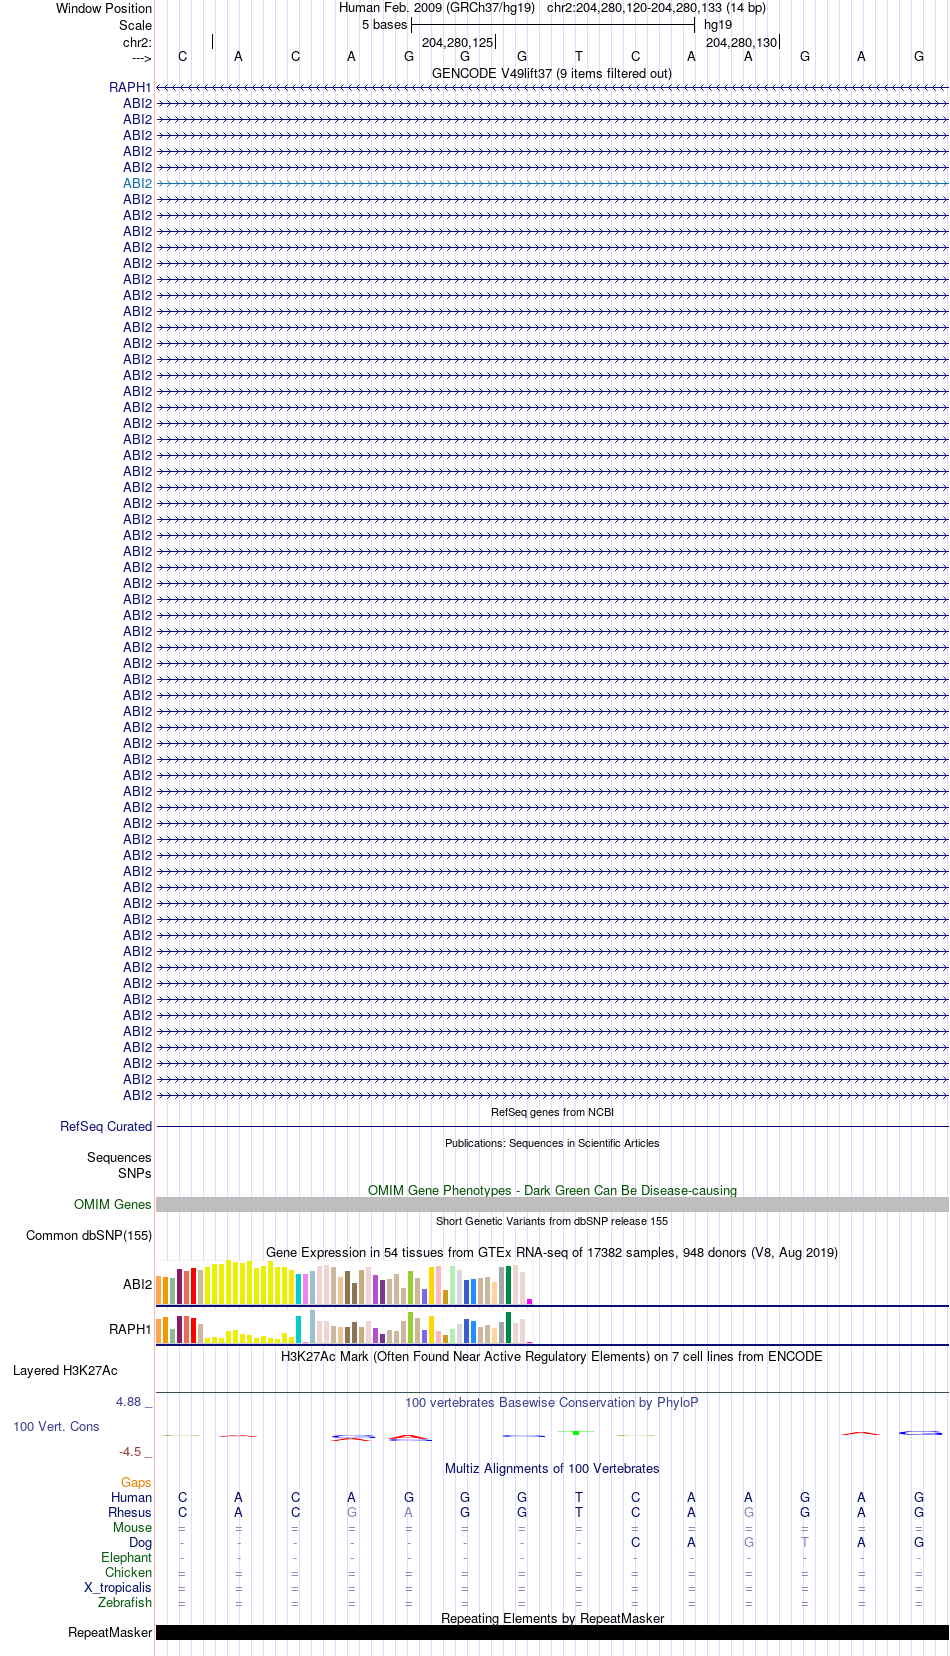Click the Zebrafish species label
This screenshot has height=1656, width=950.
[x=125, y=1602]
